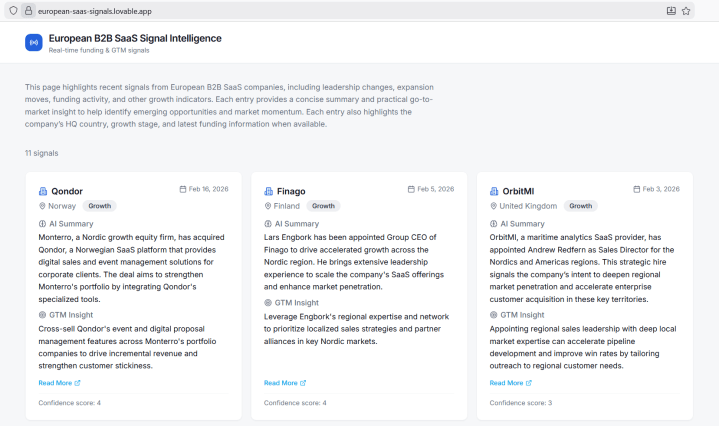Click the Qondor company building icon

(x=43, y=191)
